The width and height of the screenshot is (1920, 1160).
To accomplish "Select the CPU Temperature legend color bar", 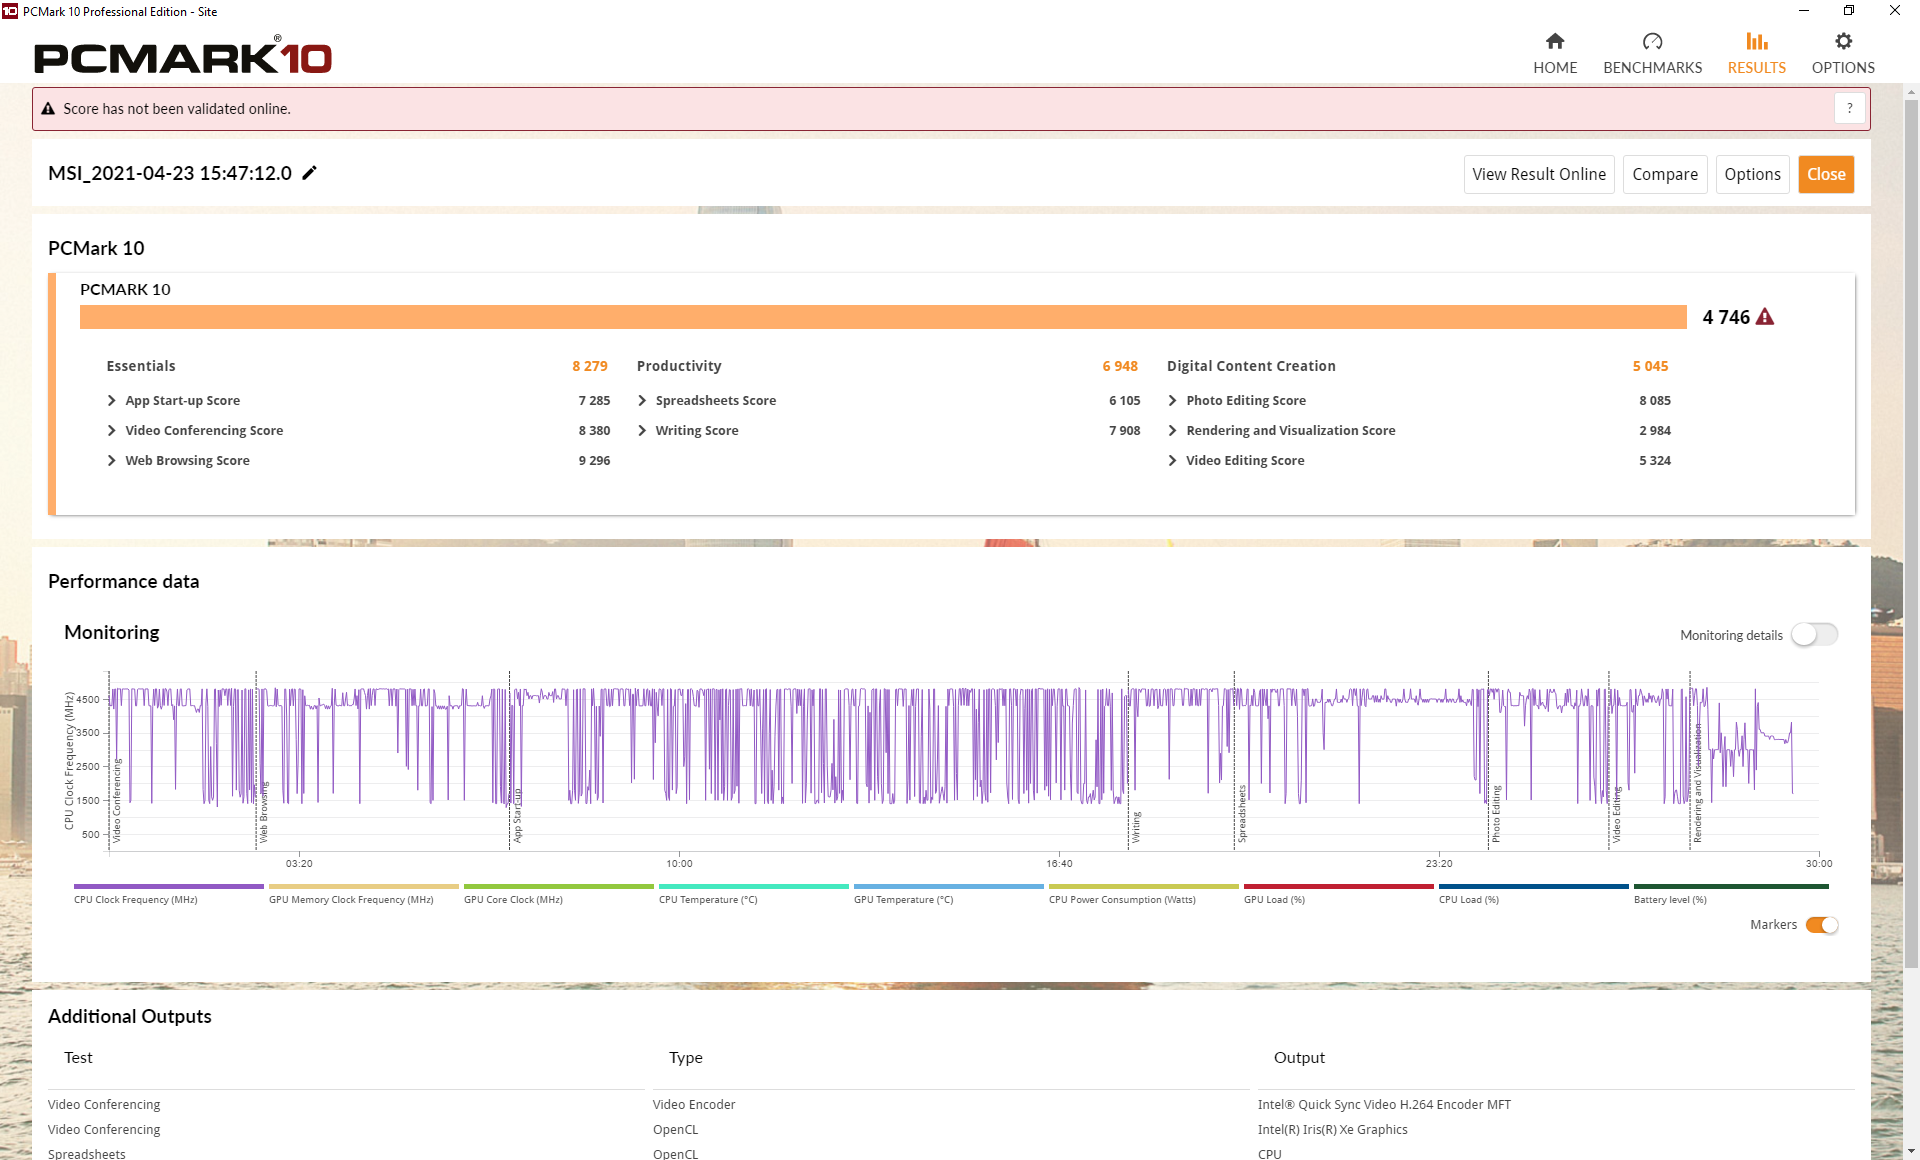I will click(753, 886).
